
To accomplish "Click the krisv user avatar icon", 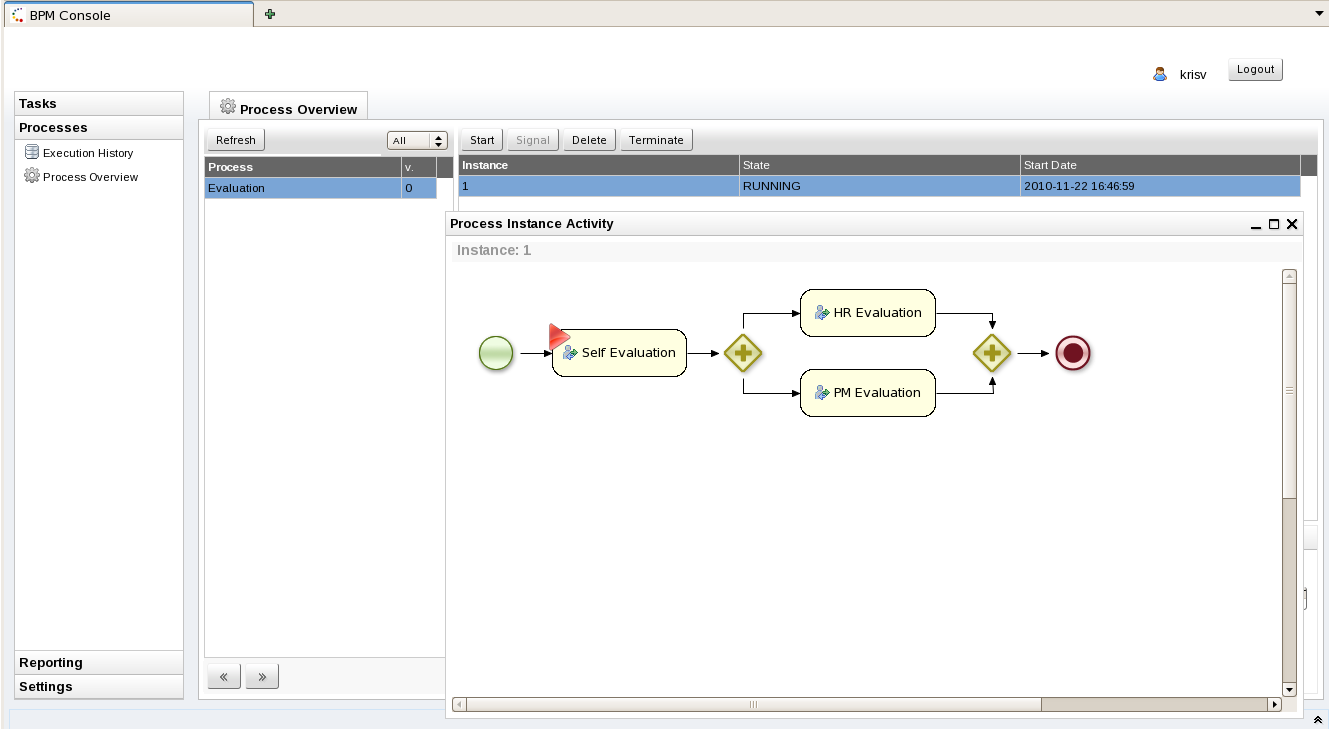I will pos(1160,74).
